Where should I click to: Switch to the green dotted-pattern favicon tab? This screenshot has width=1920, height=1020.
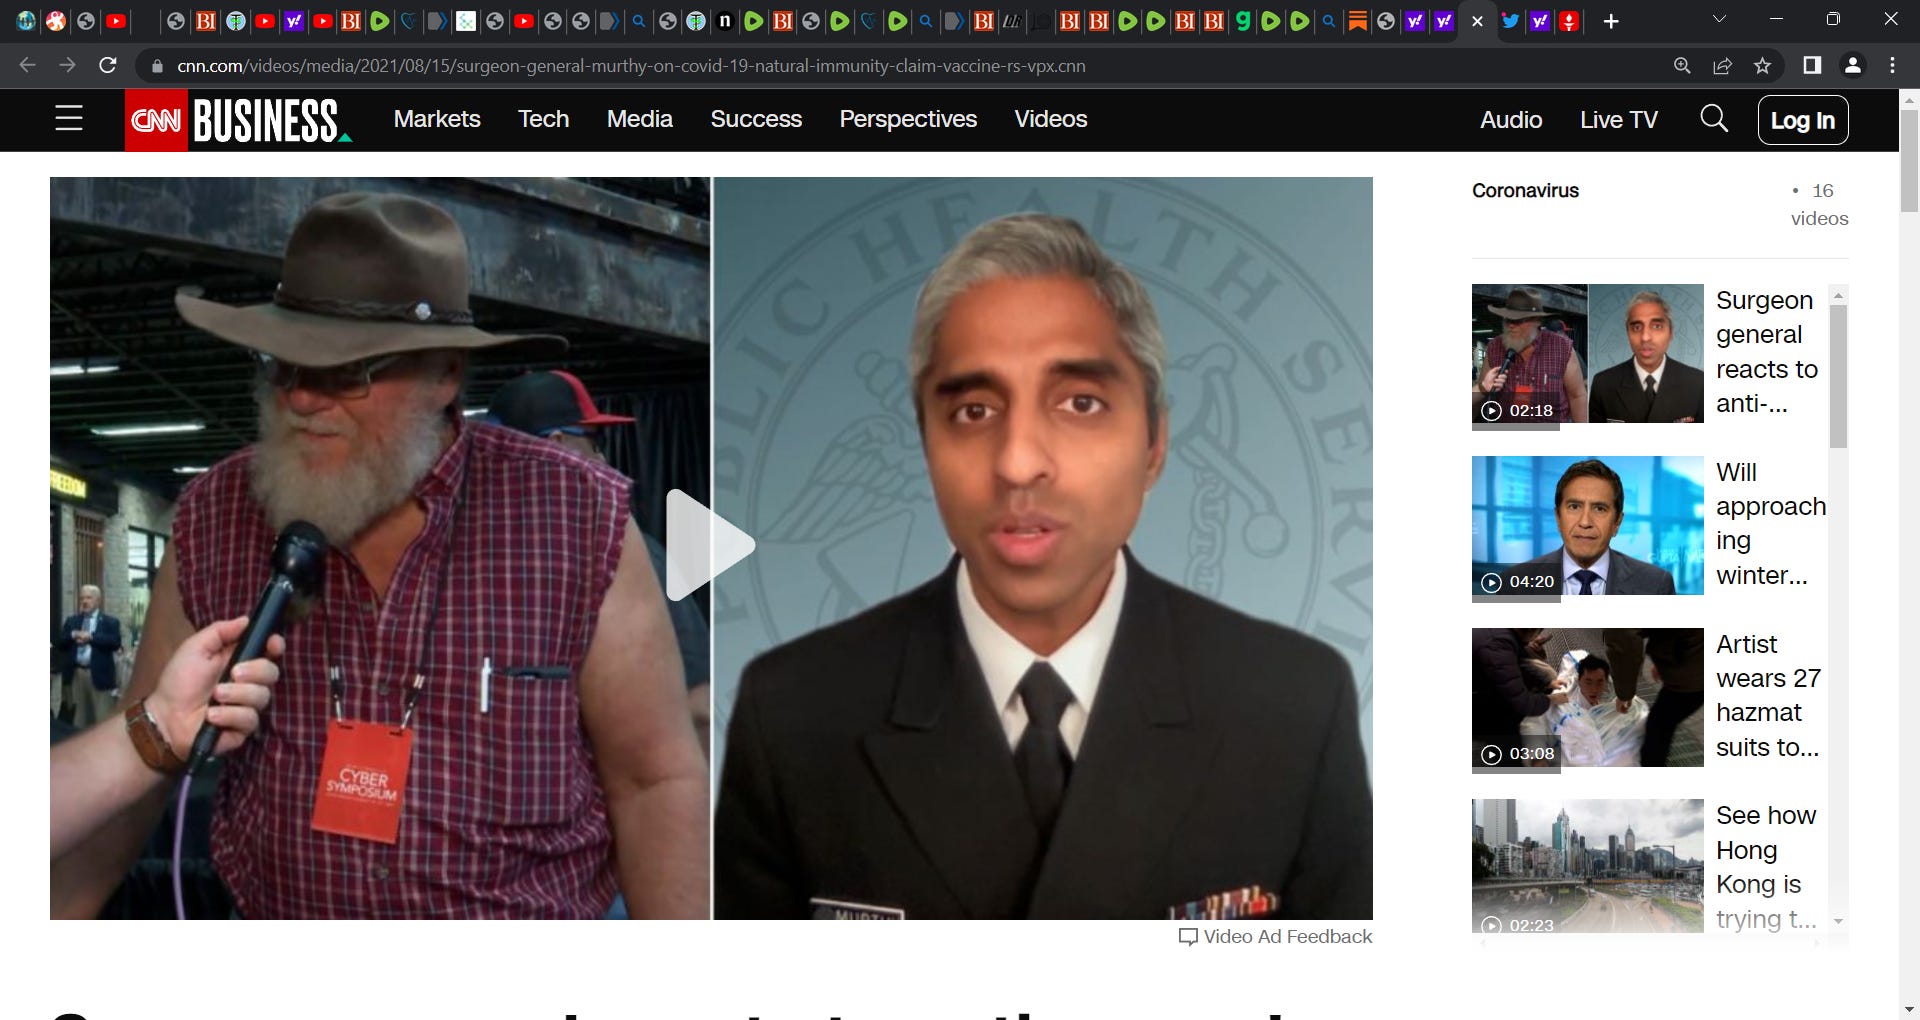(x=466, y=21)
